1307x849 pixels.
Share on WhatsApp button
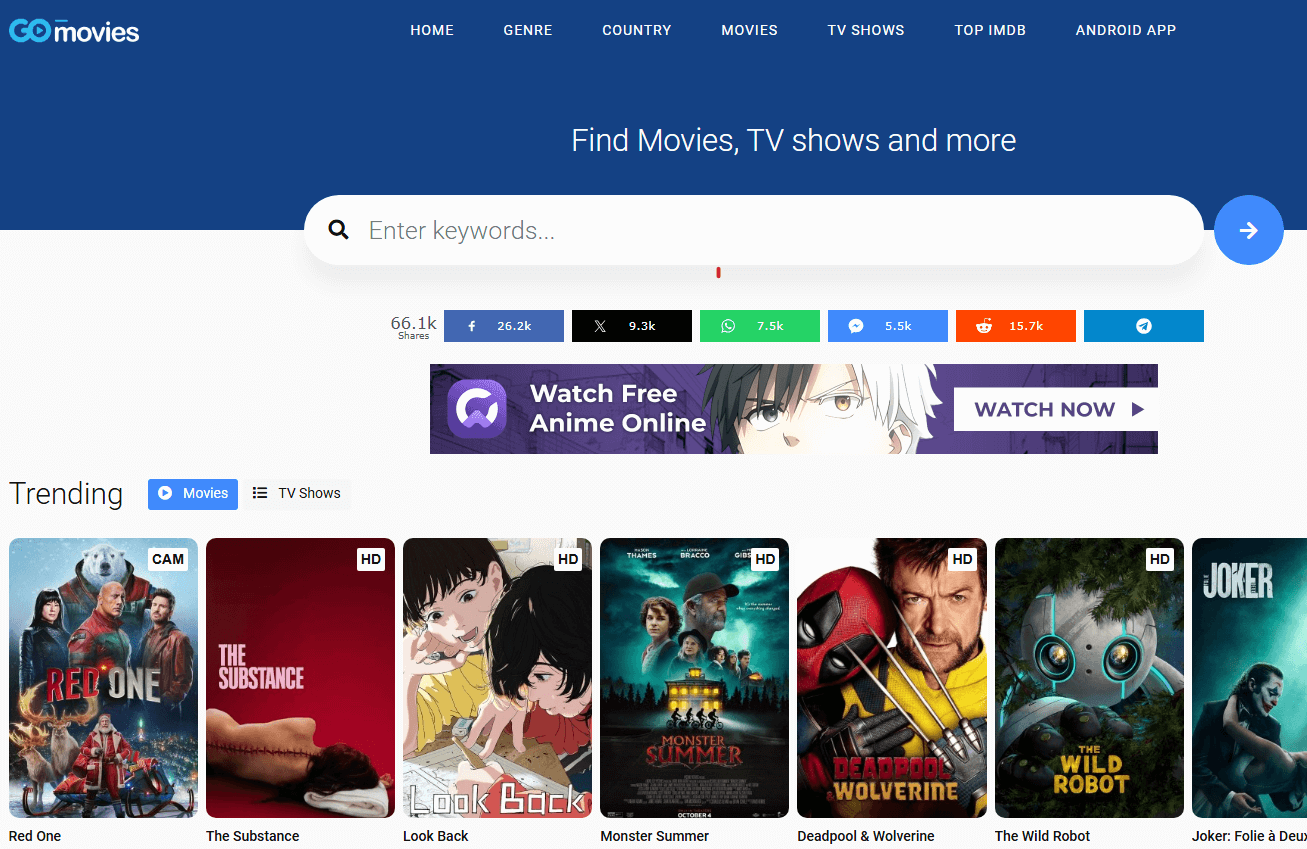[759, 326]
